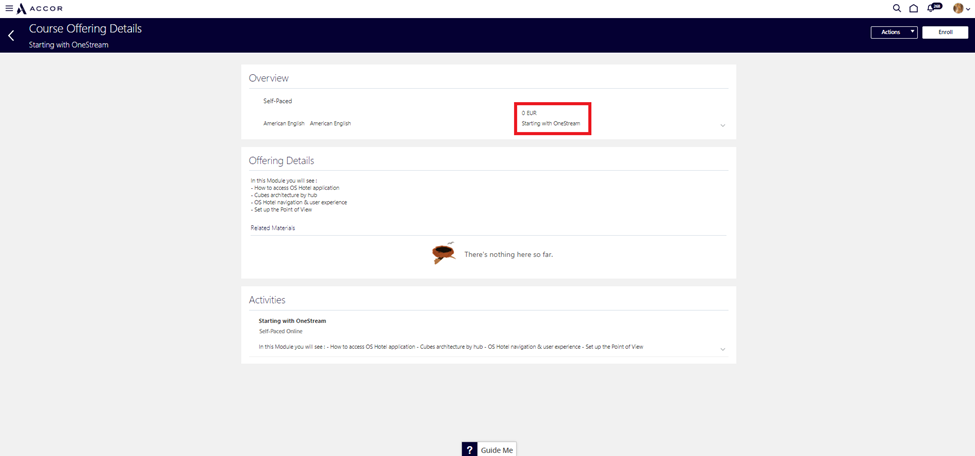Click the empty nest illustration

(443, 253)
